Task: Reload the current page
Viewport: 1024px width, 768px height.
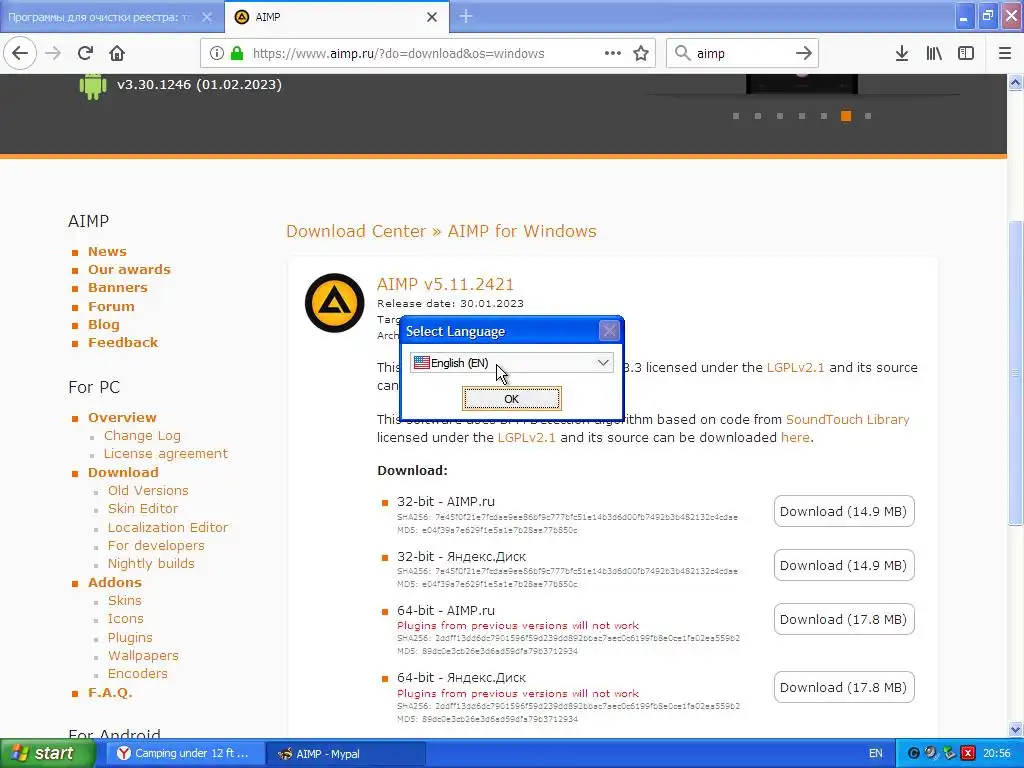Action: [85, 53]
